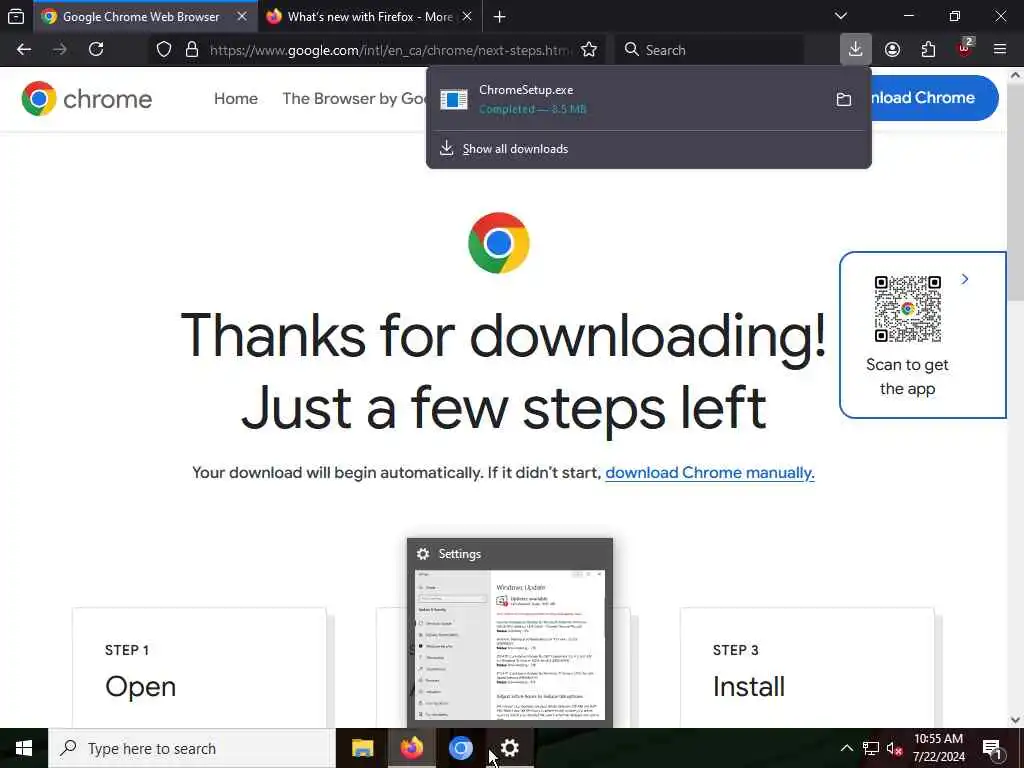
Task: Click download Chrome manually link
Action: click(x=710, y=473)
